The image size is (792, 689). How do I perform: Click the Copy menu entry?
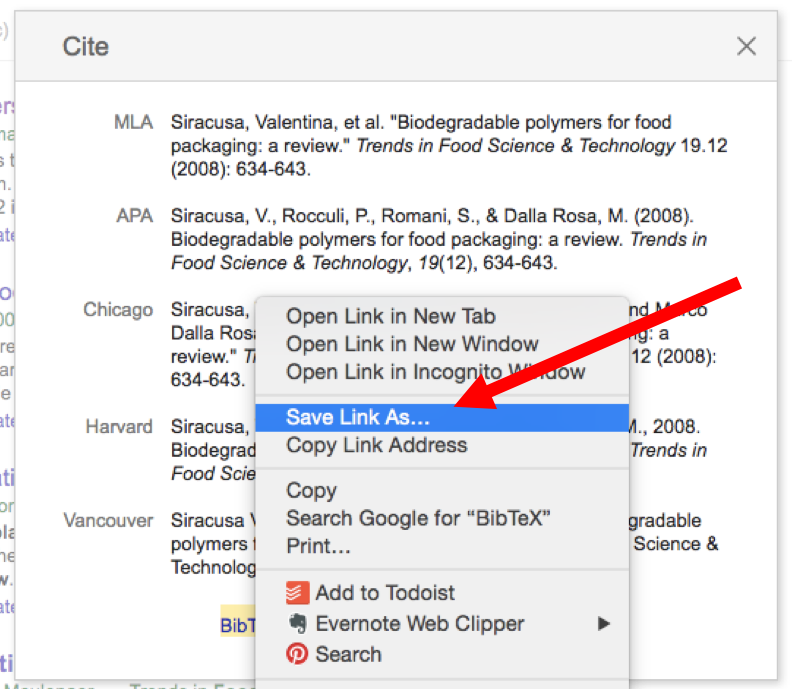(311, 491)
